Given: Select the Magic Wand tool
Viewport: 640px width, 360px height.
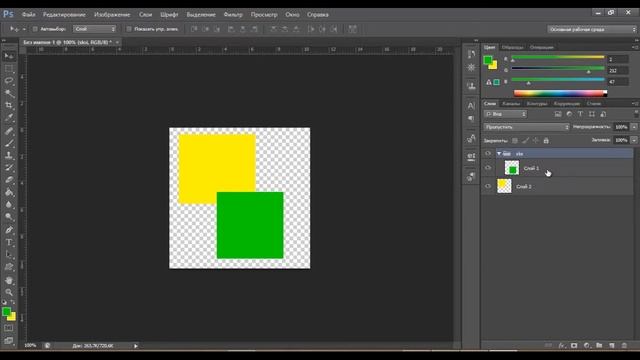Looking at the screenshot, I should (9, 93).
